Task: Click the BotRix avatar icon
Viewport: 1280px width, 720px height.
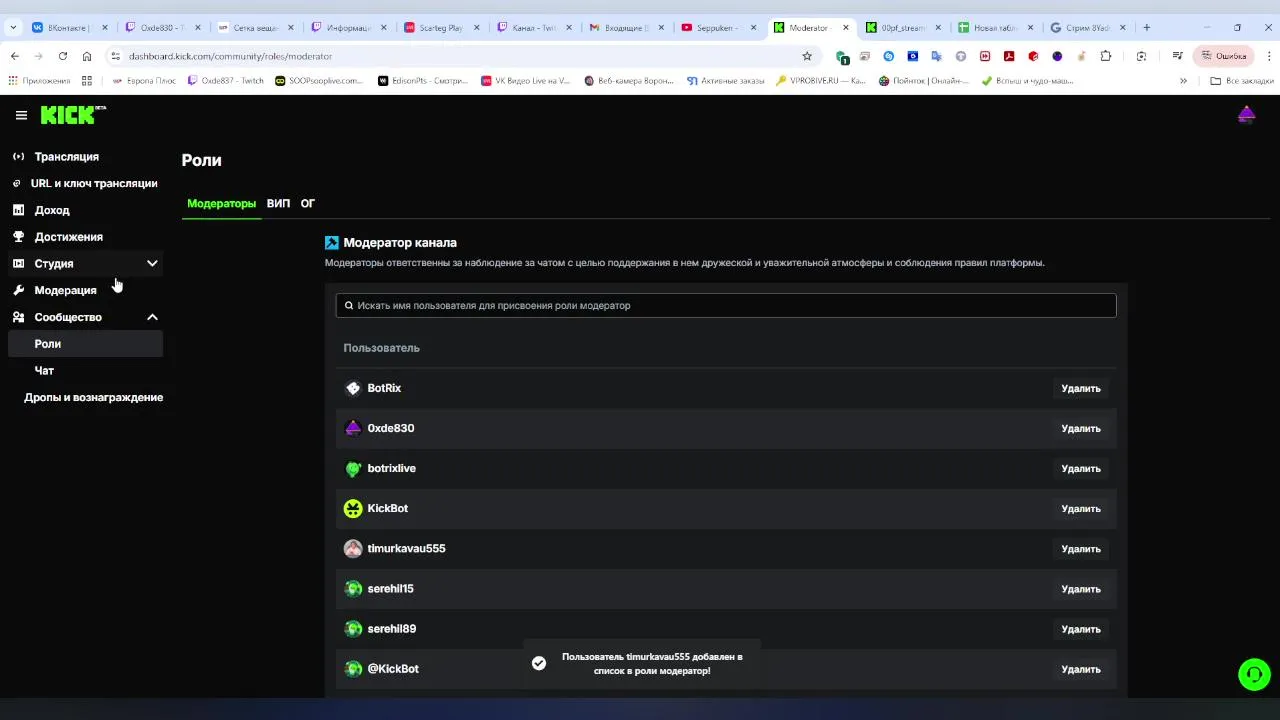Action: coord(353,388)
